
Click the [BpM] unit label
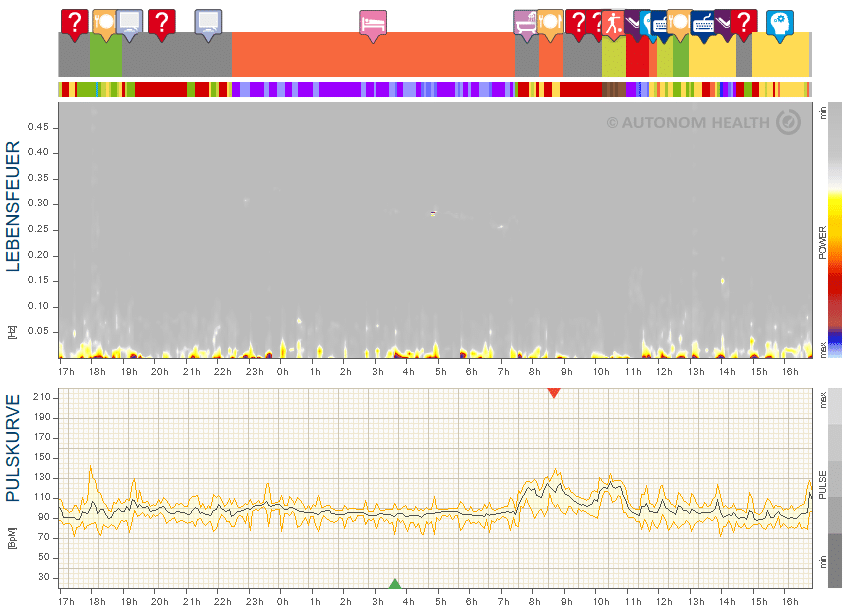tap(11, 538)
